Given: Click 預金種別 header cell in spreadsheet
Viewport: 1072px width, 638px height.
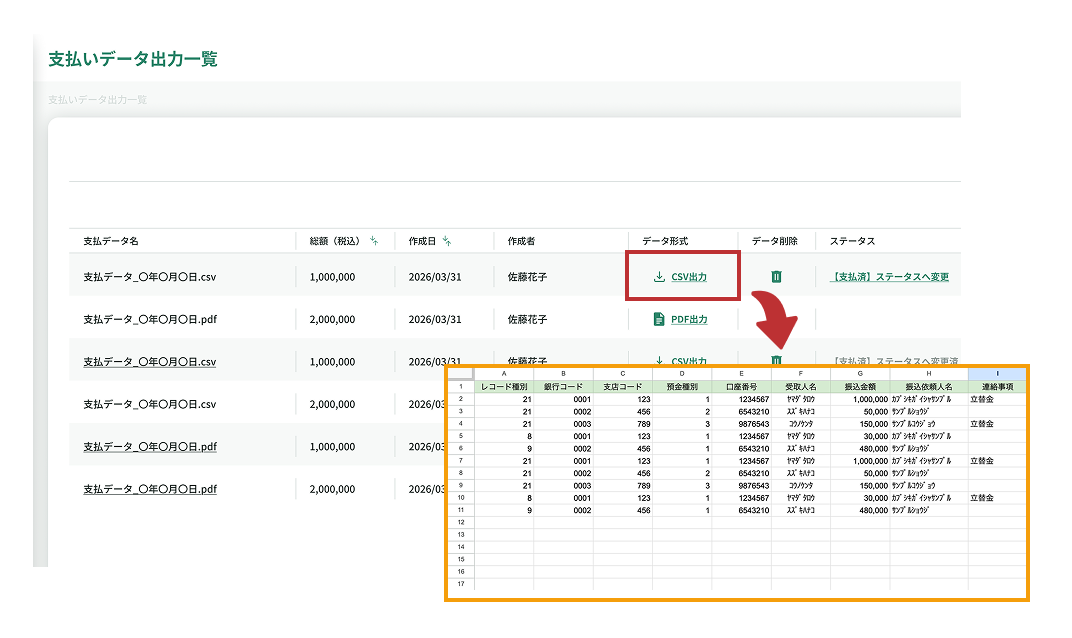Looking at the screenshot, I should [682, 386].
